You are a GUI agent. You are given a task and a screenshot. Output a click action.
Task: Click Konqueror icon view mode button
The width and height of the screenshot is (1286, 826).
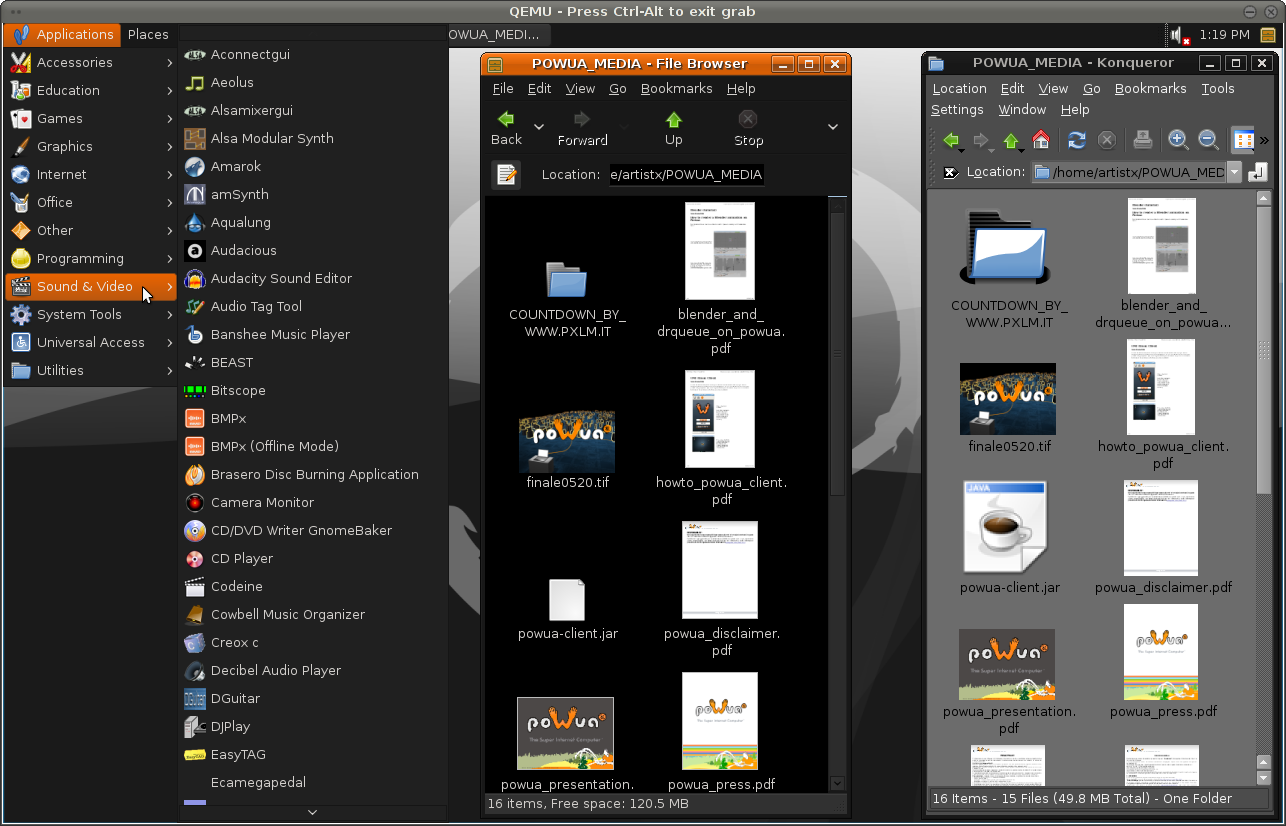1243,140
